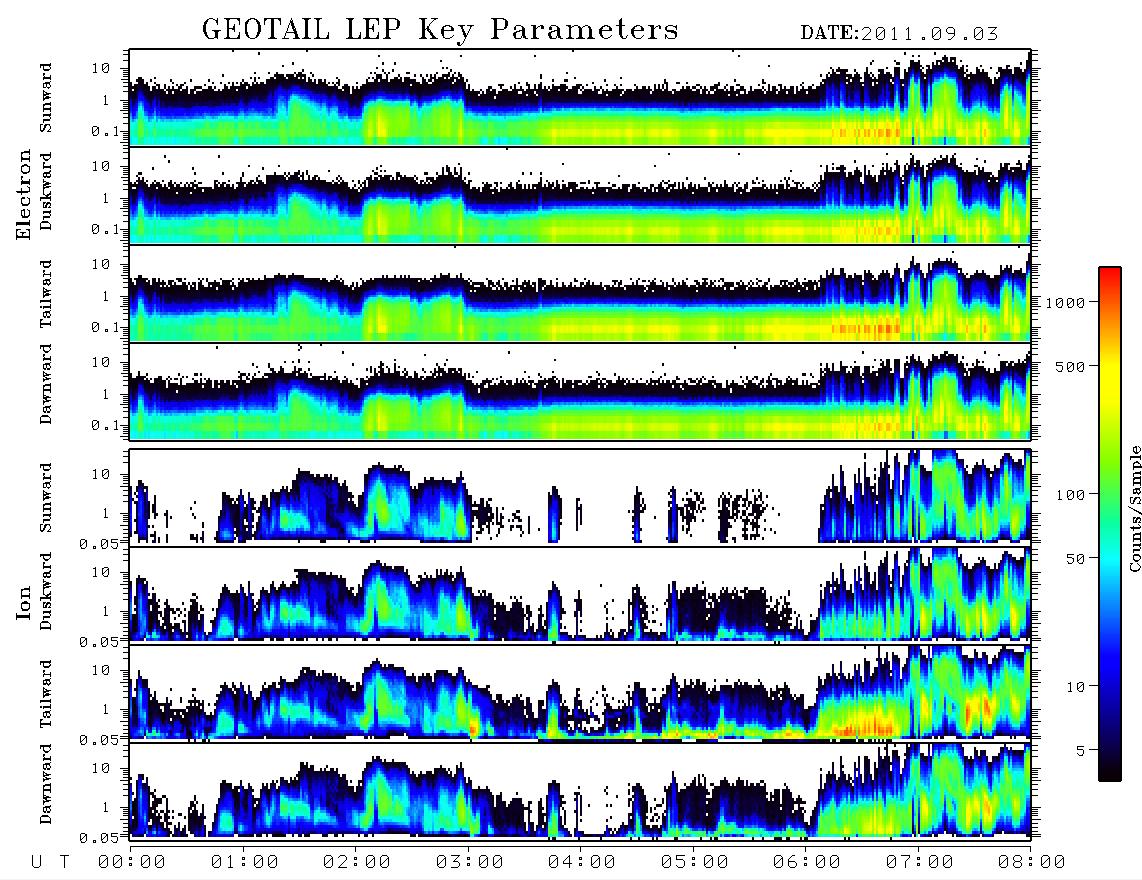This screenshot has width=1142, height=880.
Task: Click the 'U T' axis label
Action: click(x=50, y=862)
